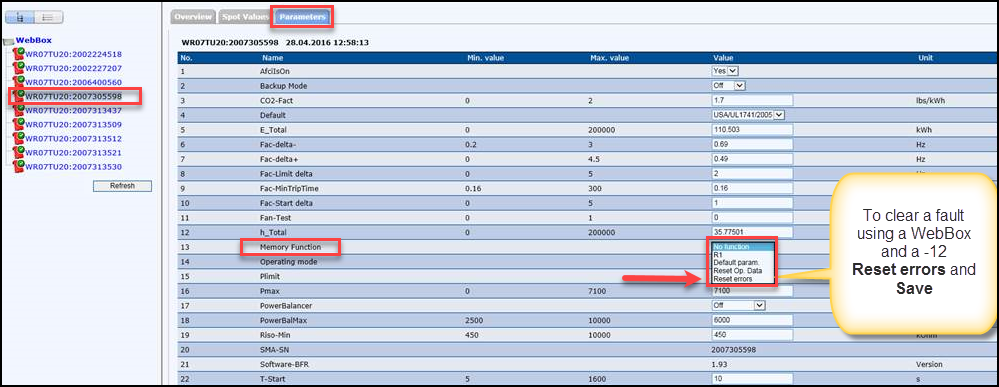Open device link WR07TU20:2007313530
Image resolution: width=999 pixels, height=387 pixels.
pos(73,166)
